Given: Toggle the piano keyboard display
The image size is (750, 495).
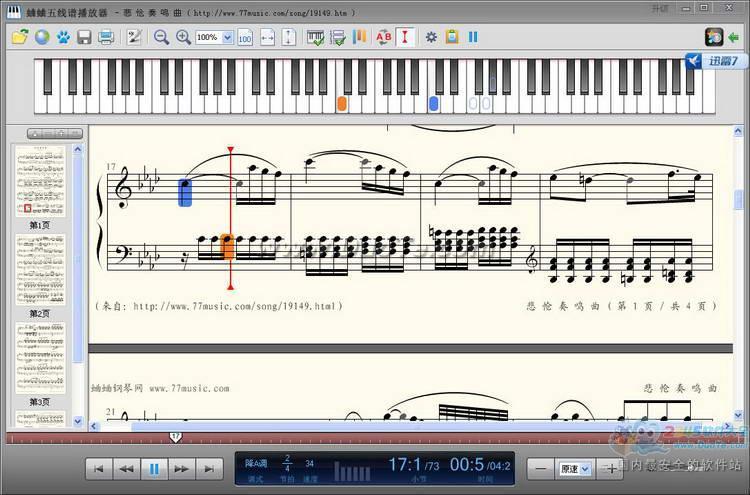Looking at the screenshot, I should coord(315,37).
